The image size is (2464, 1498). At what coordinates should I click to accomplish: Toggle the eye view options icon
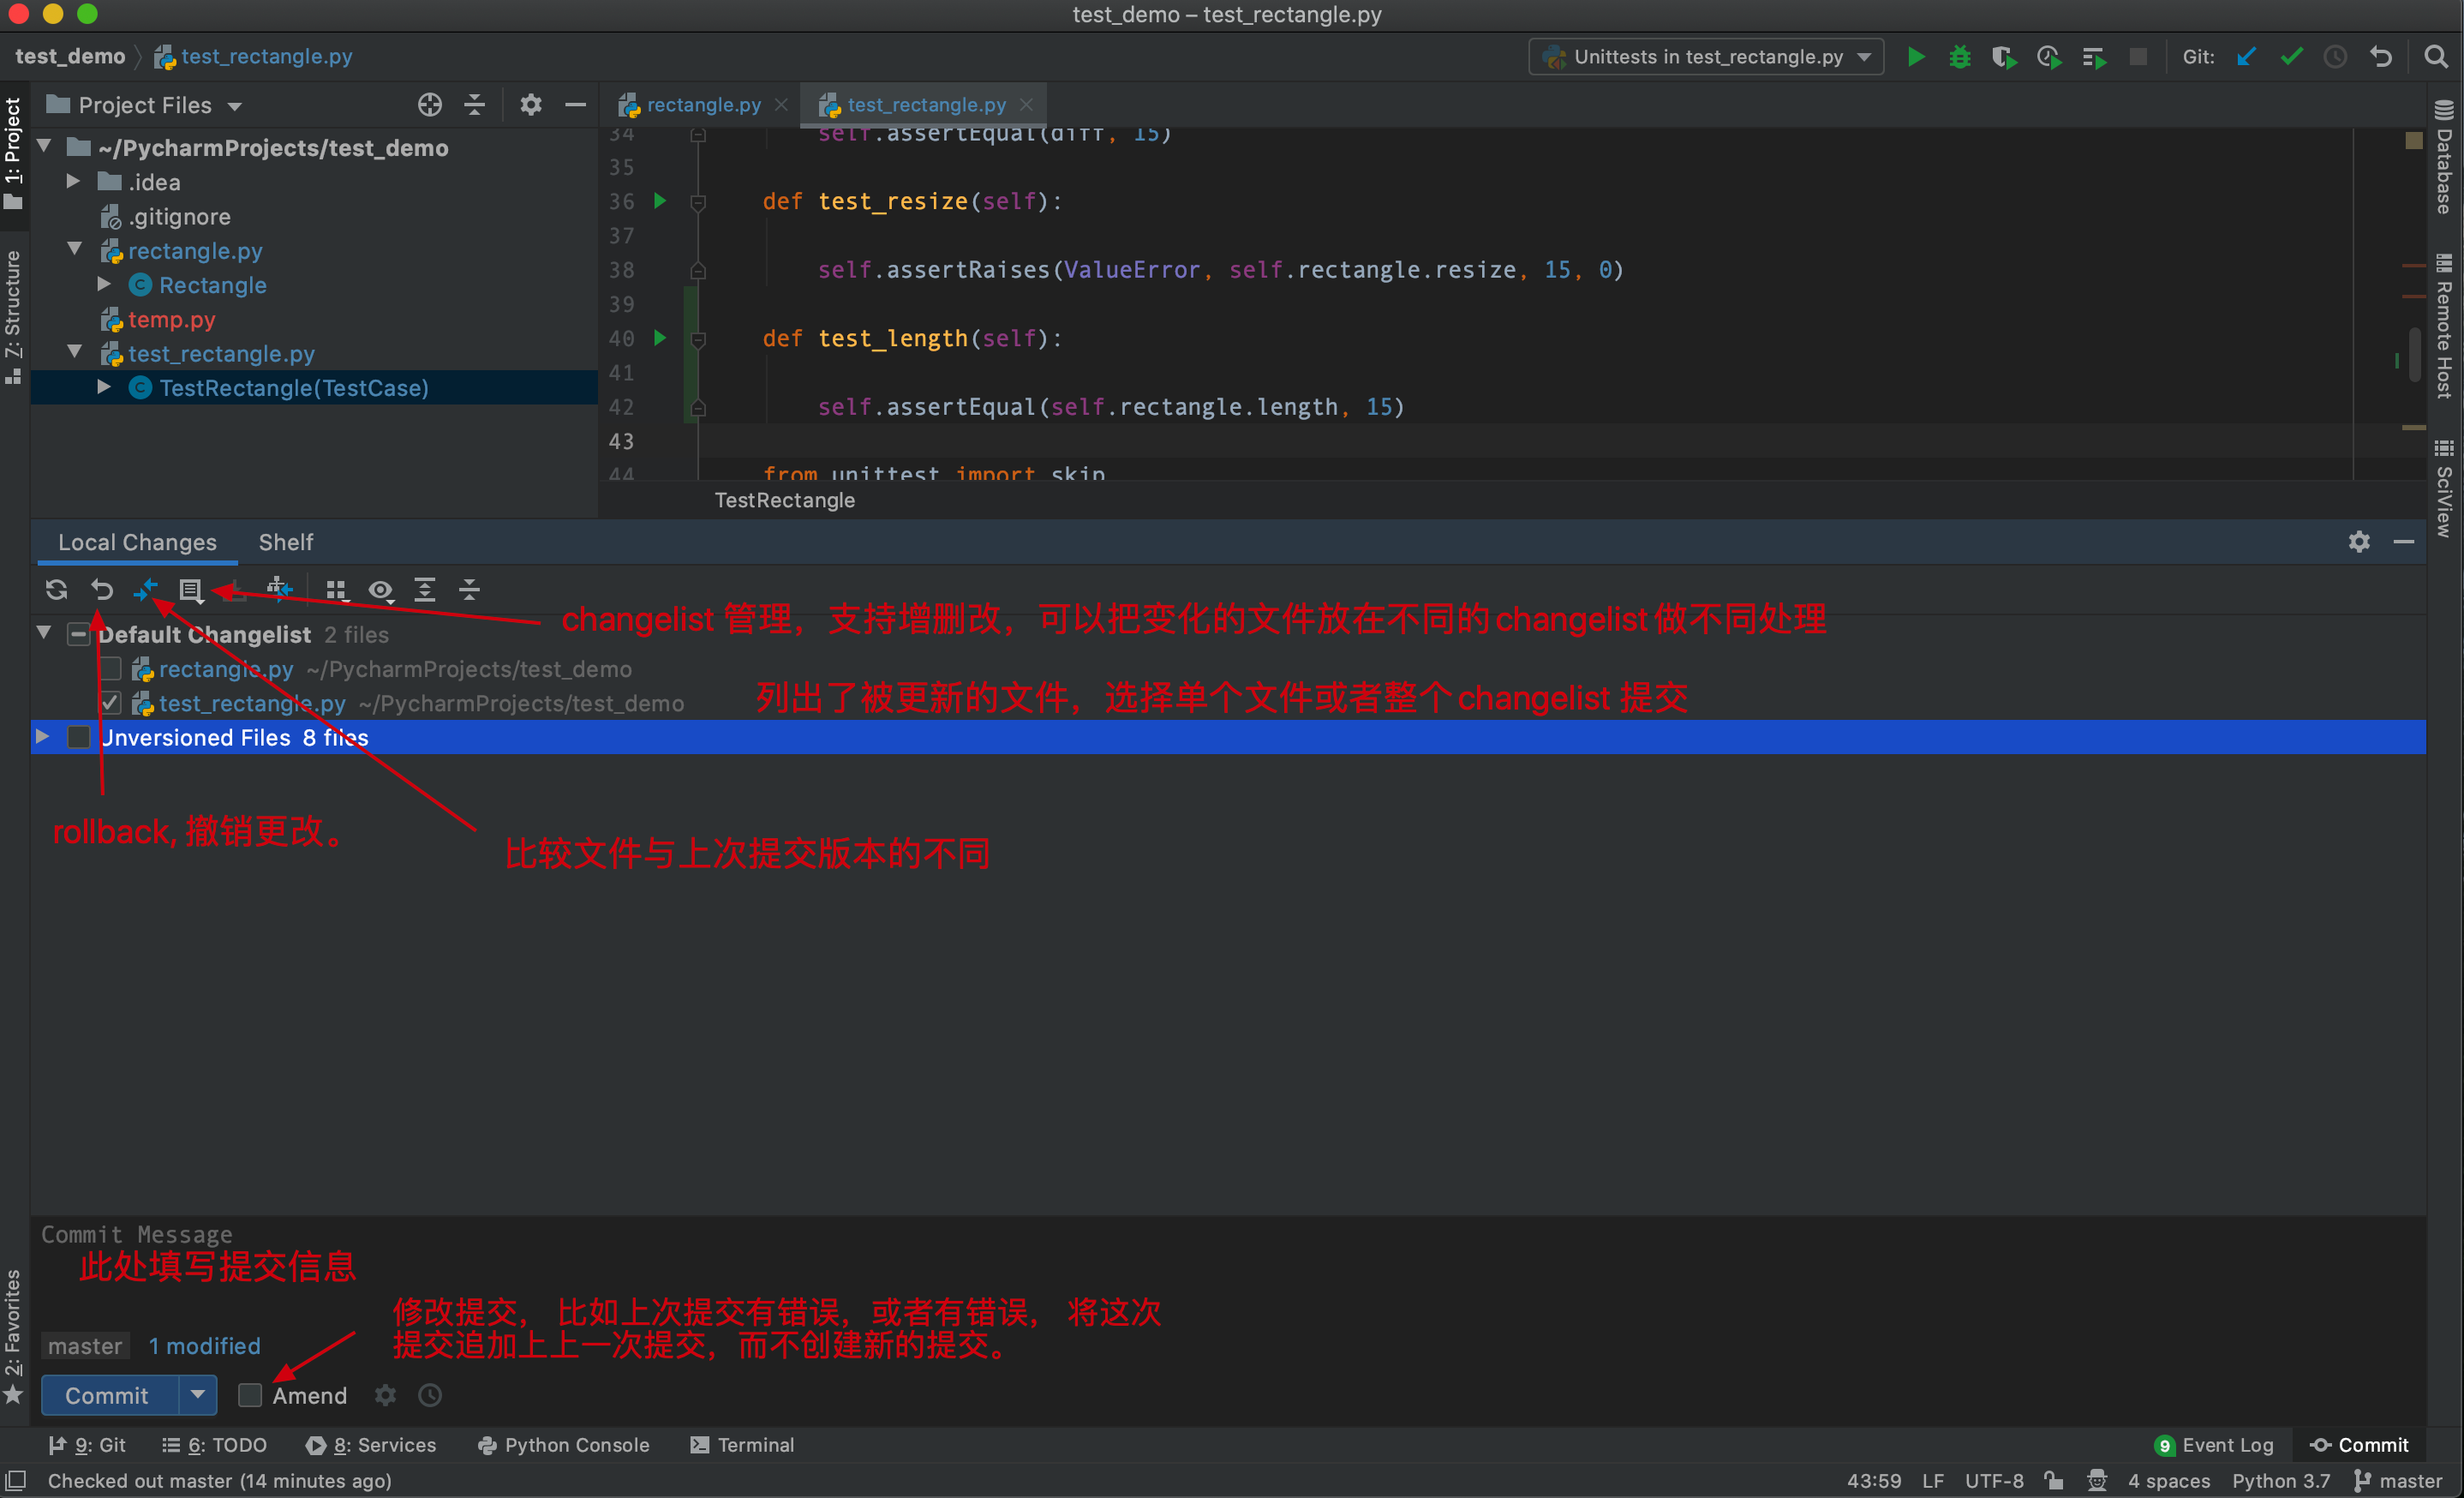click(x=380, y=590)
